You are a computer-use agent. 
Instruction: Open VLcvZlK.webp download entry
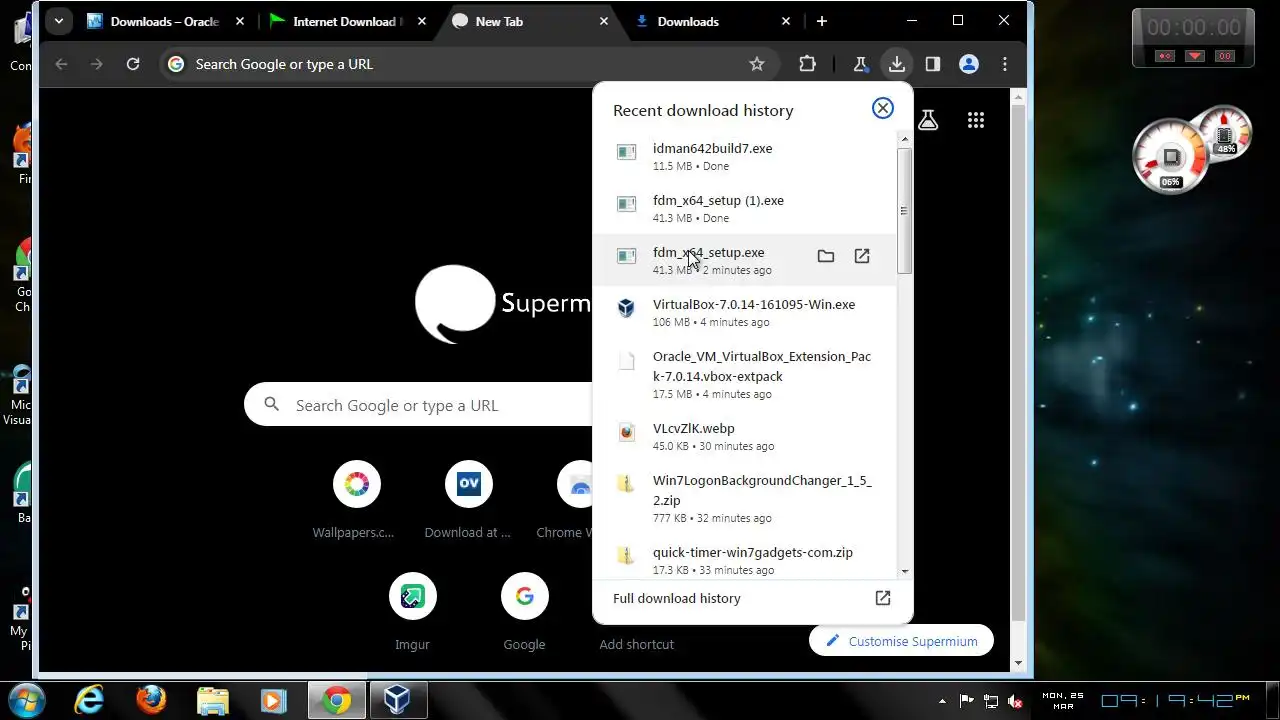tap(745, 436)
